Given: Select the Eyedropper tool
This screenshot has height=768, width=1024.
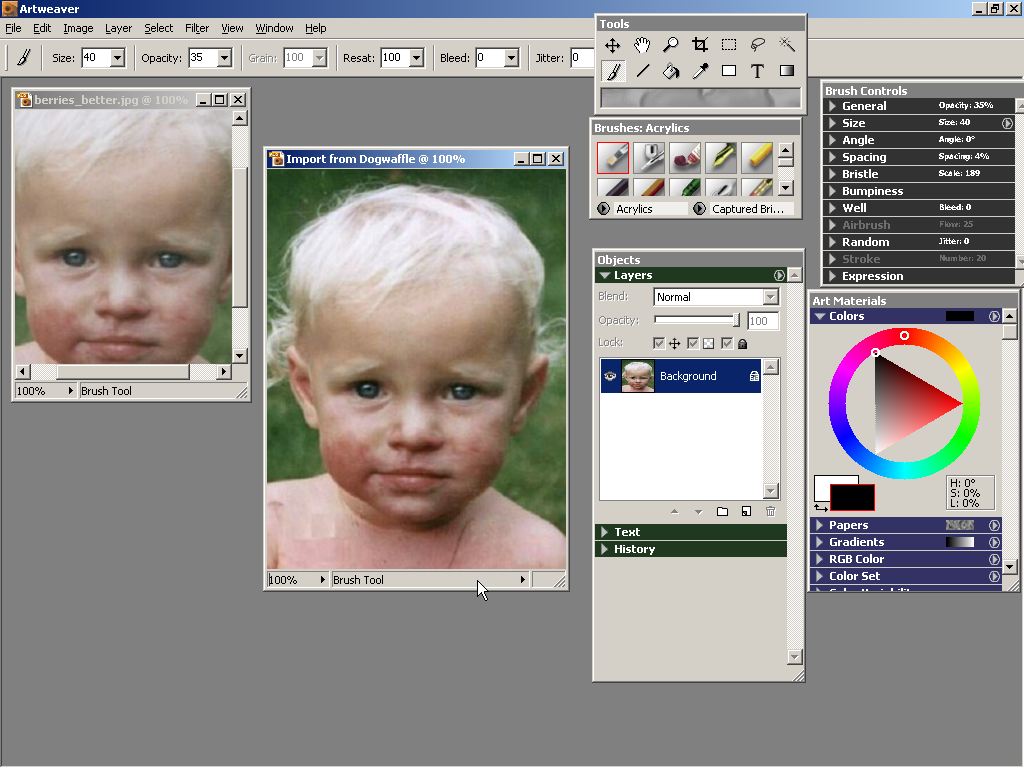Looking at the screenshot, I should tap(700, 71).
